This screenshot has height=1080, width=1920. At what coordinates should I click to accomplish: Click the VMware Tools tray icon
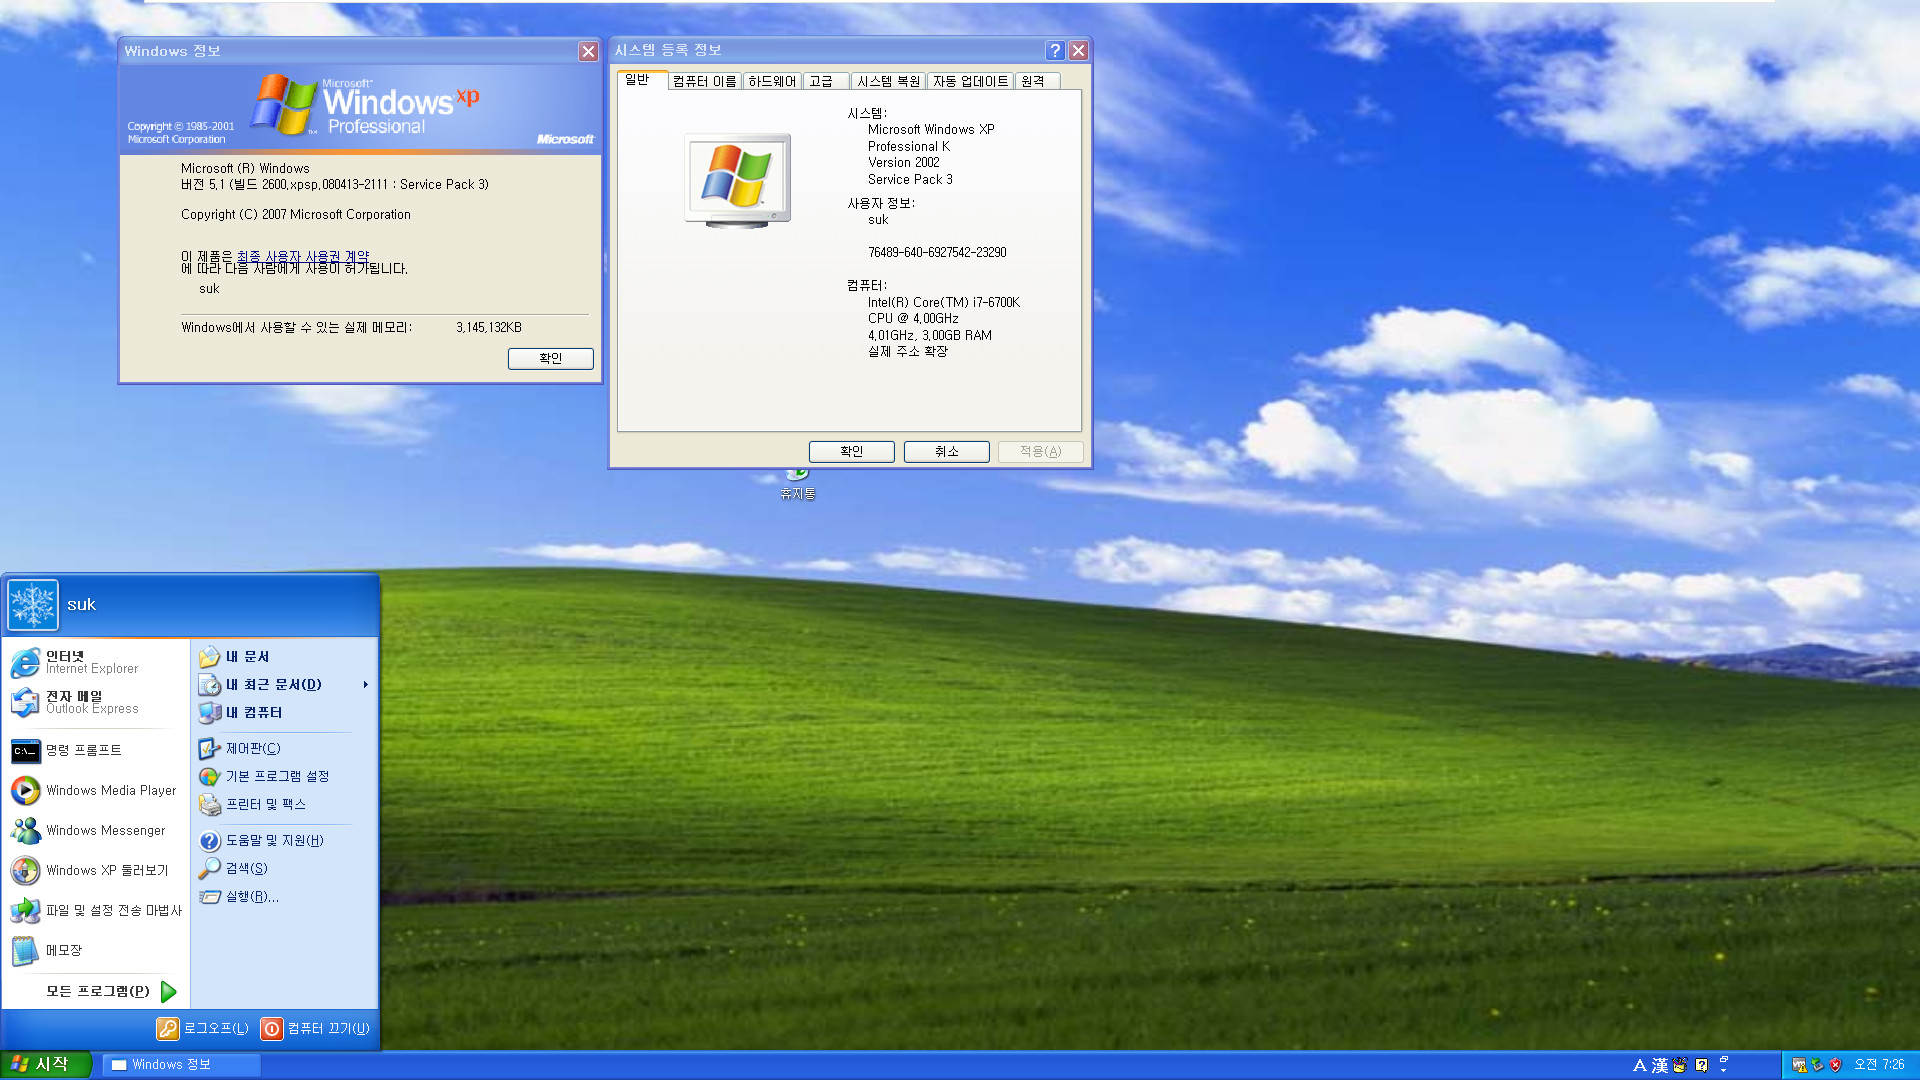1799,1065
